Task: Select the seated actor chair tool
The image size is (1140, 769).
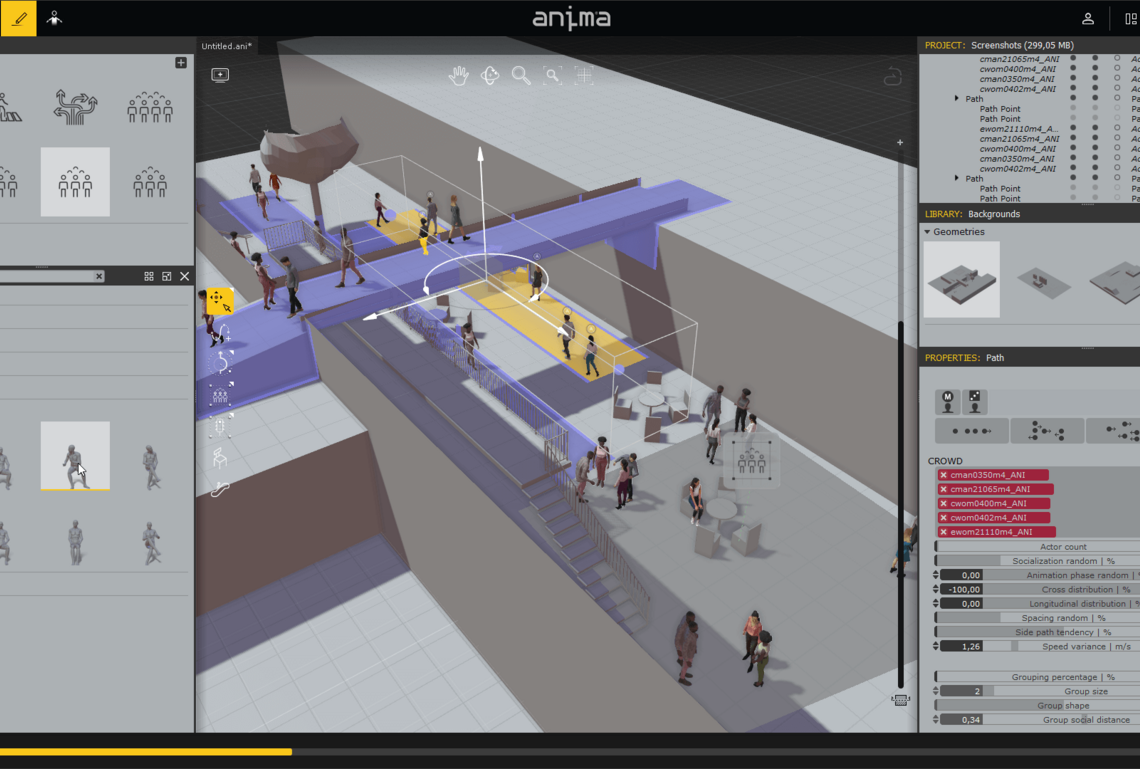Action: [218, 457]
